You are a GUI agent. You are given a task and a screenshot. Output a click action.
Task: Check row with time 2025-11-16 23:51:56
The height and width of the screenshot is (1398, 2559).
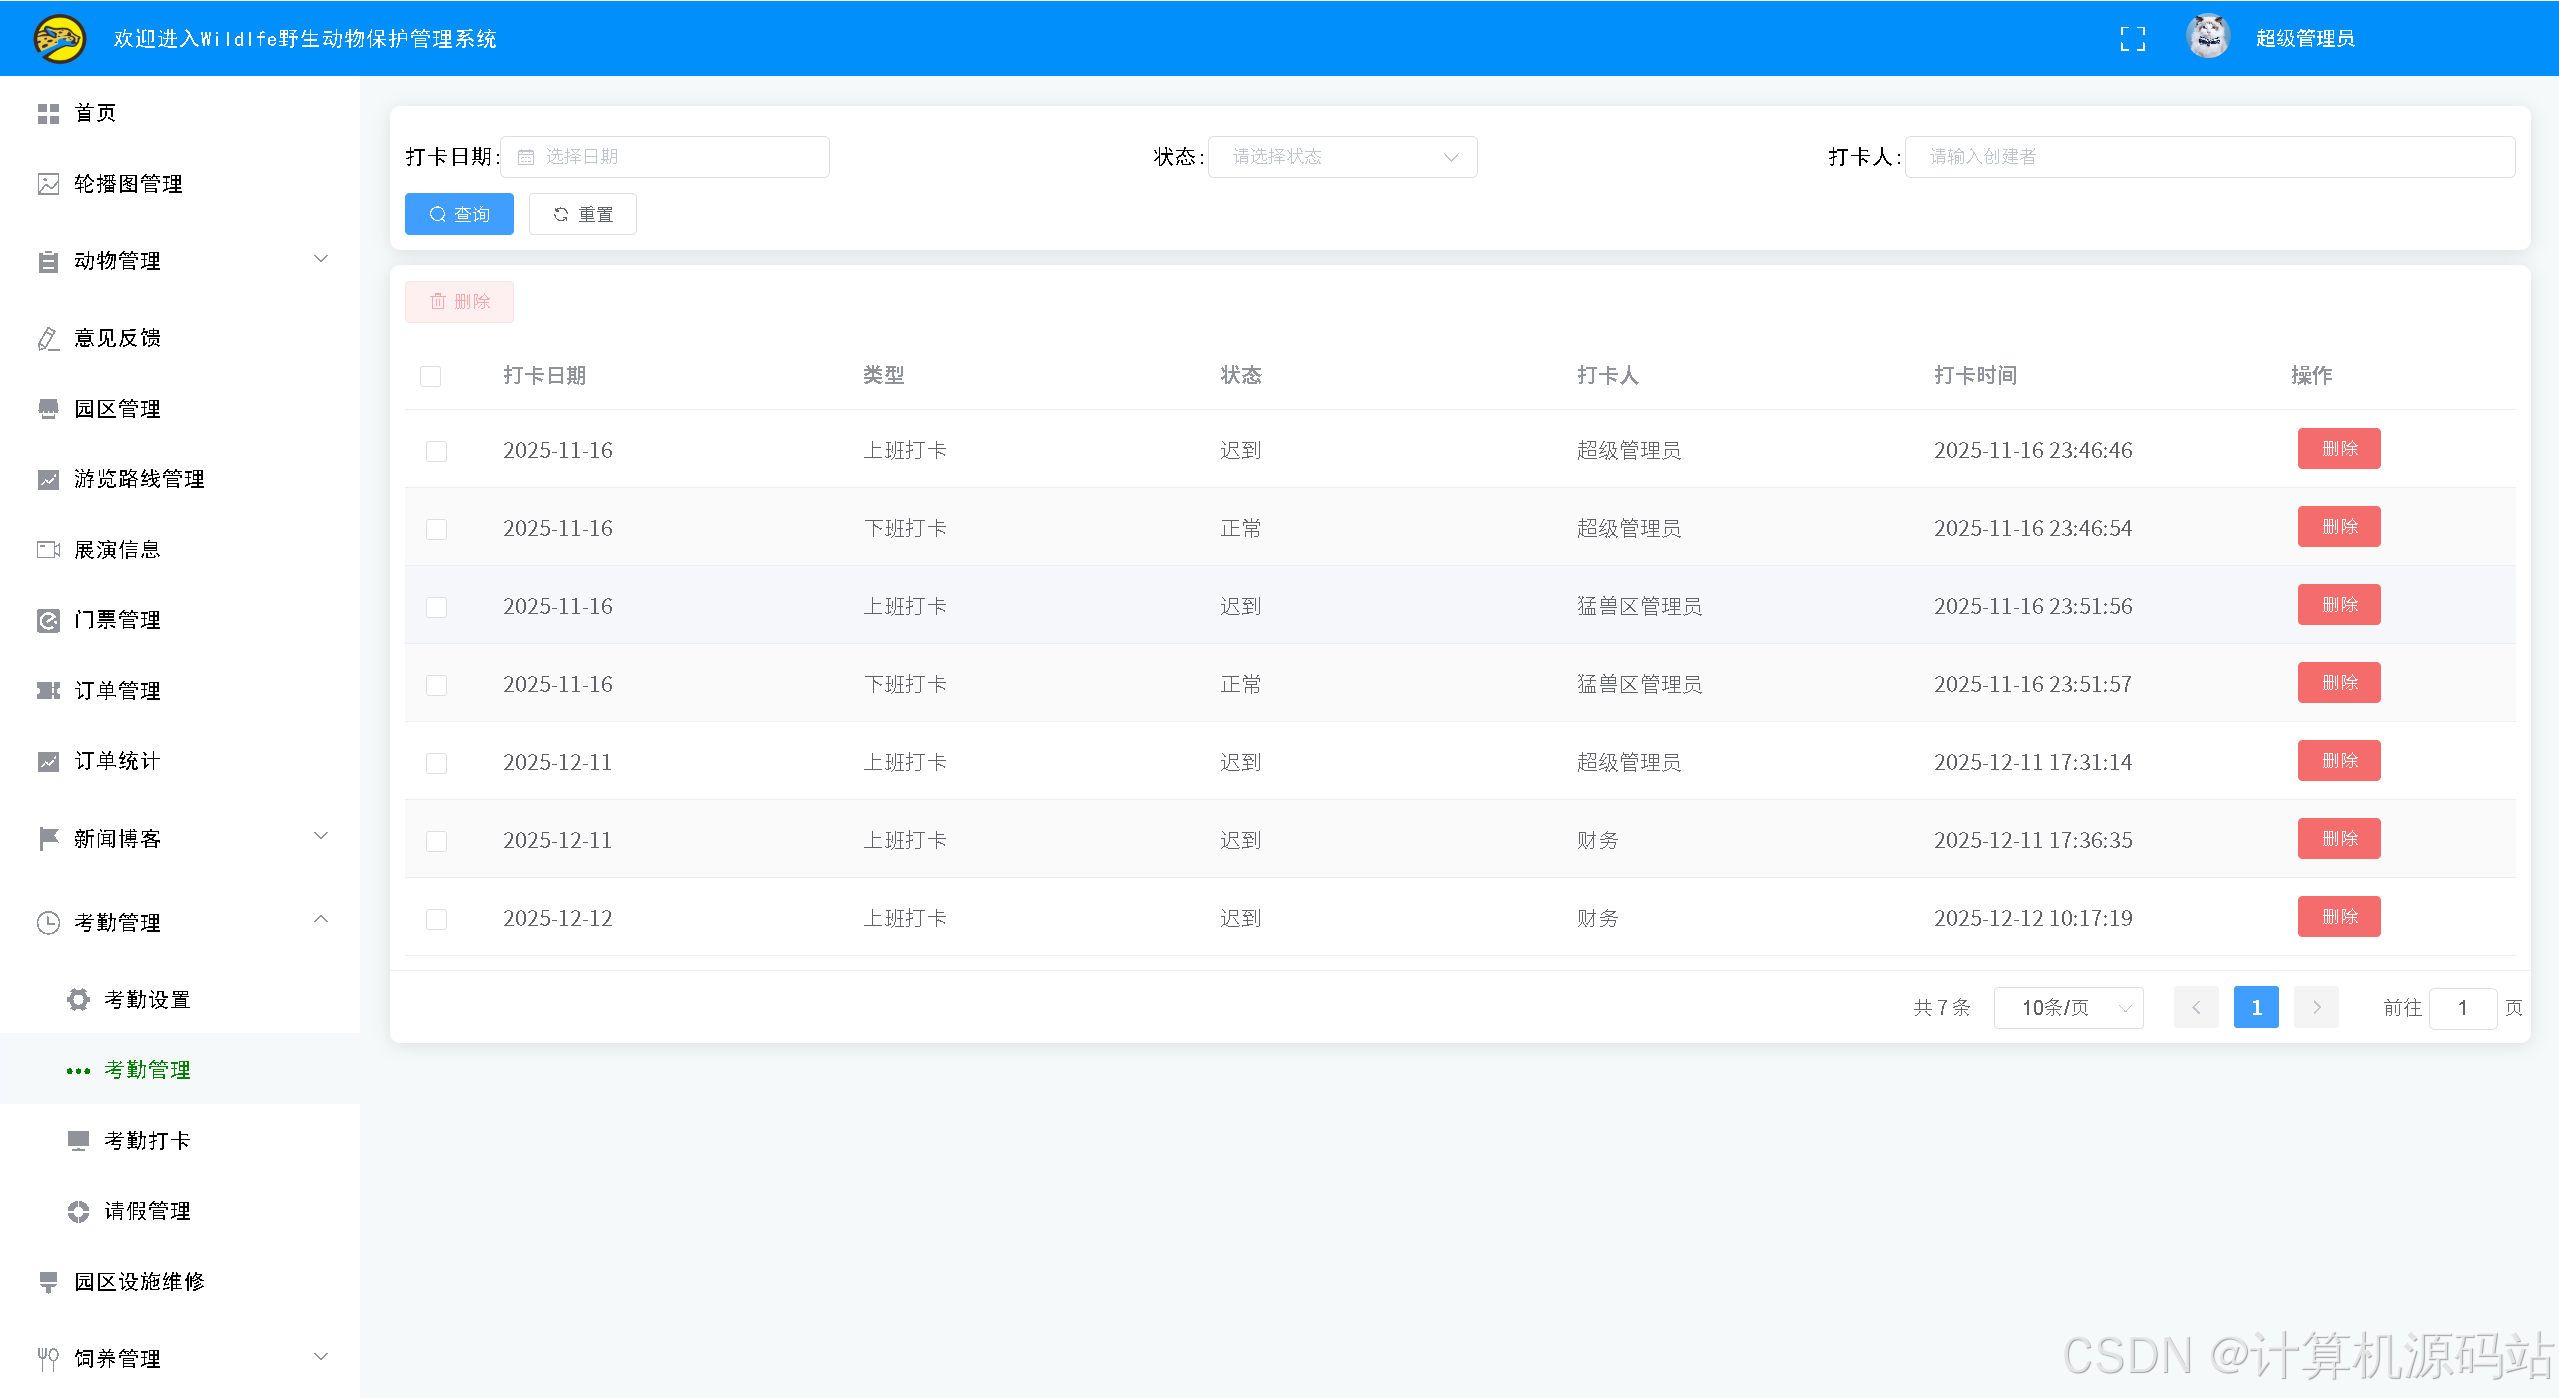[436, 607]
